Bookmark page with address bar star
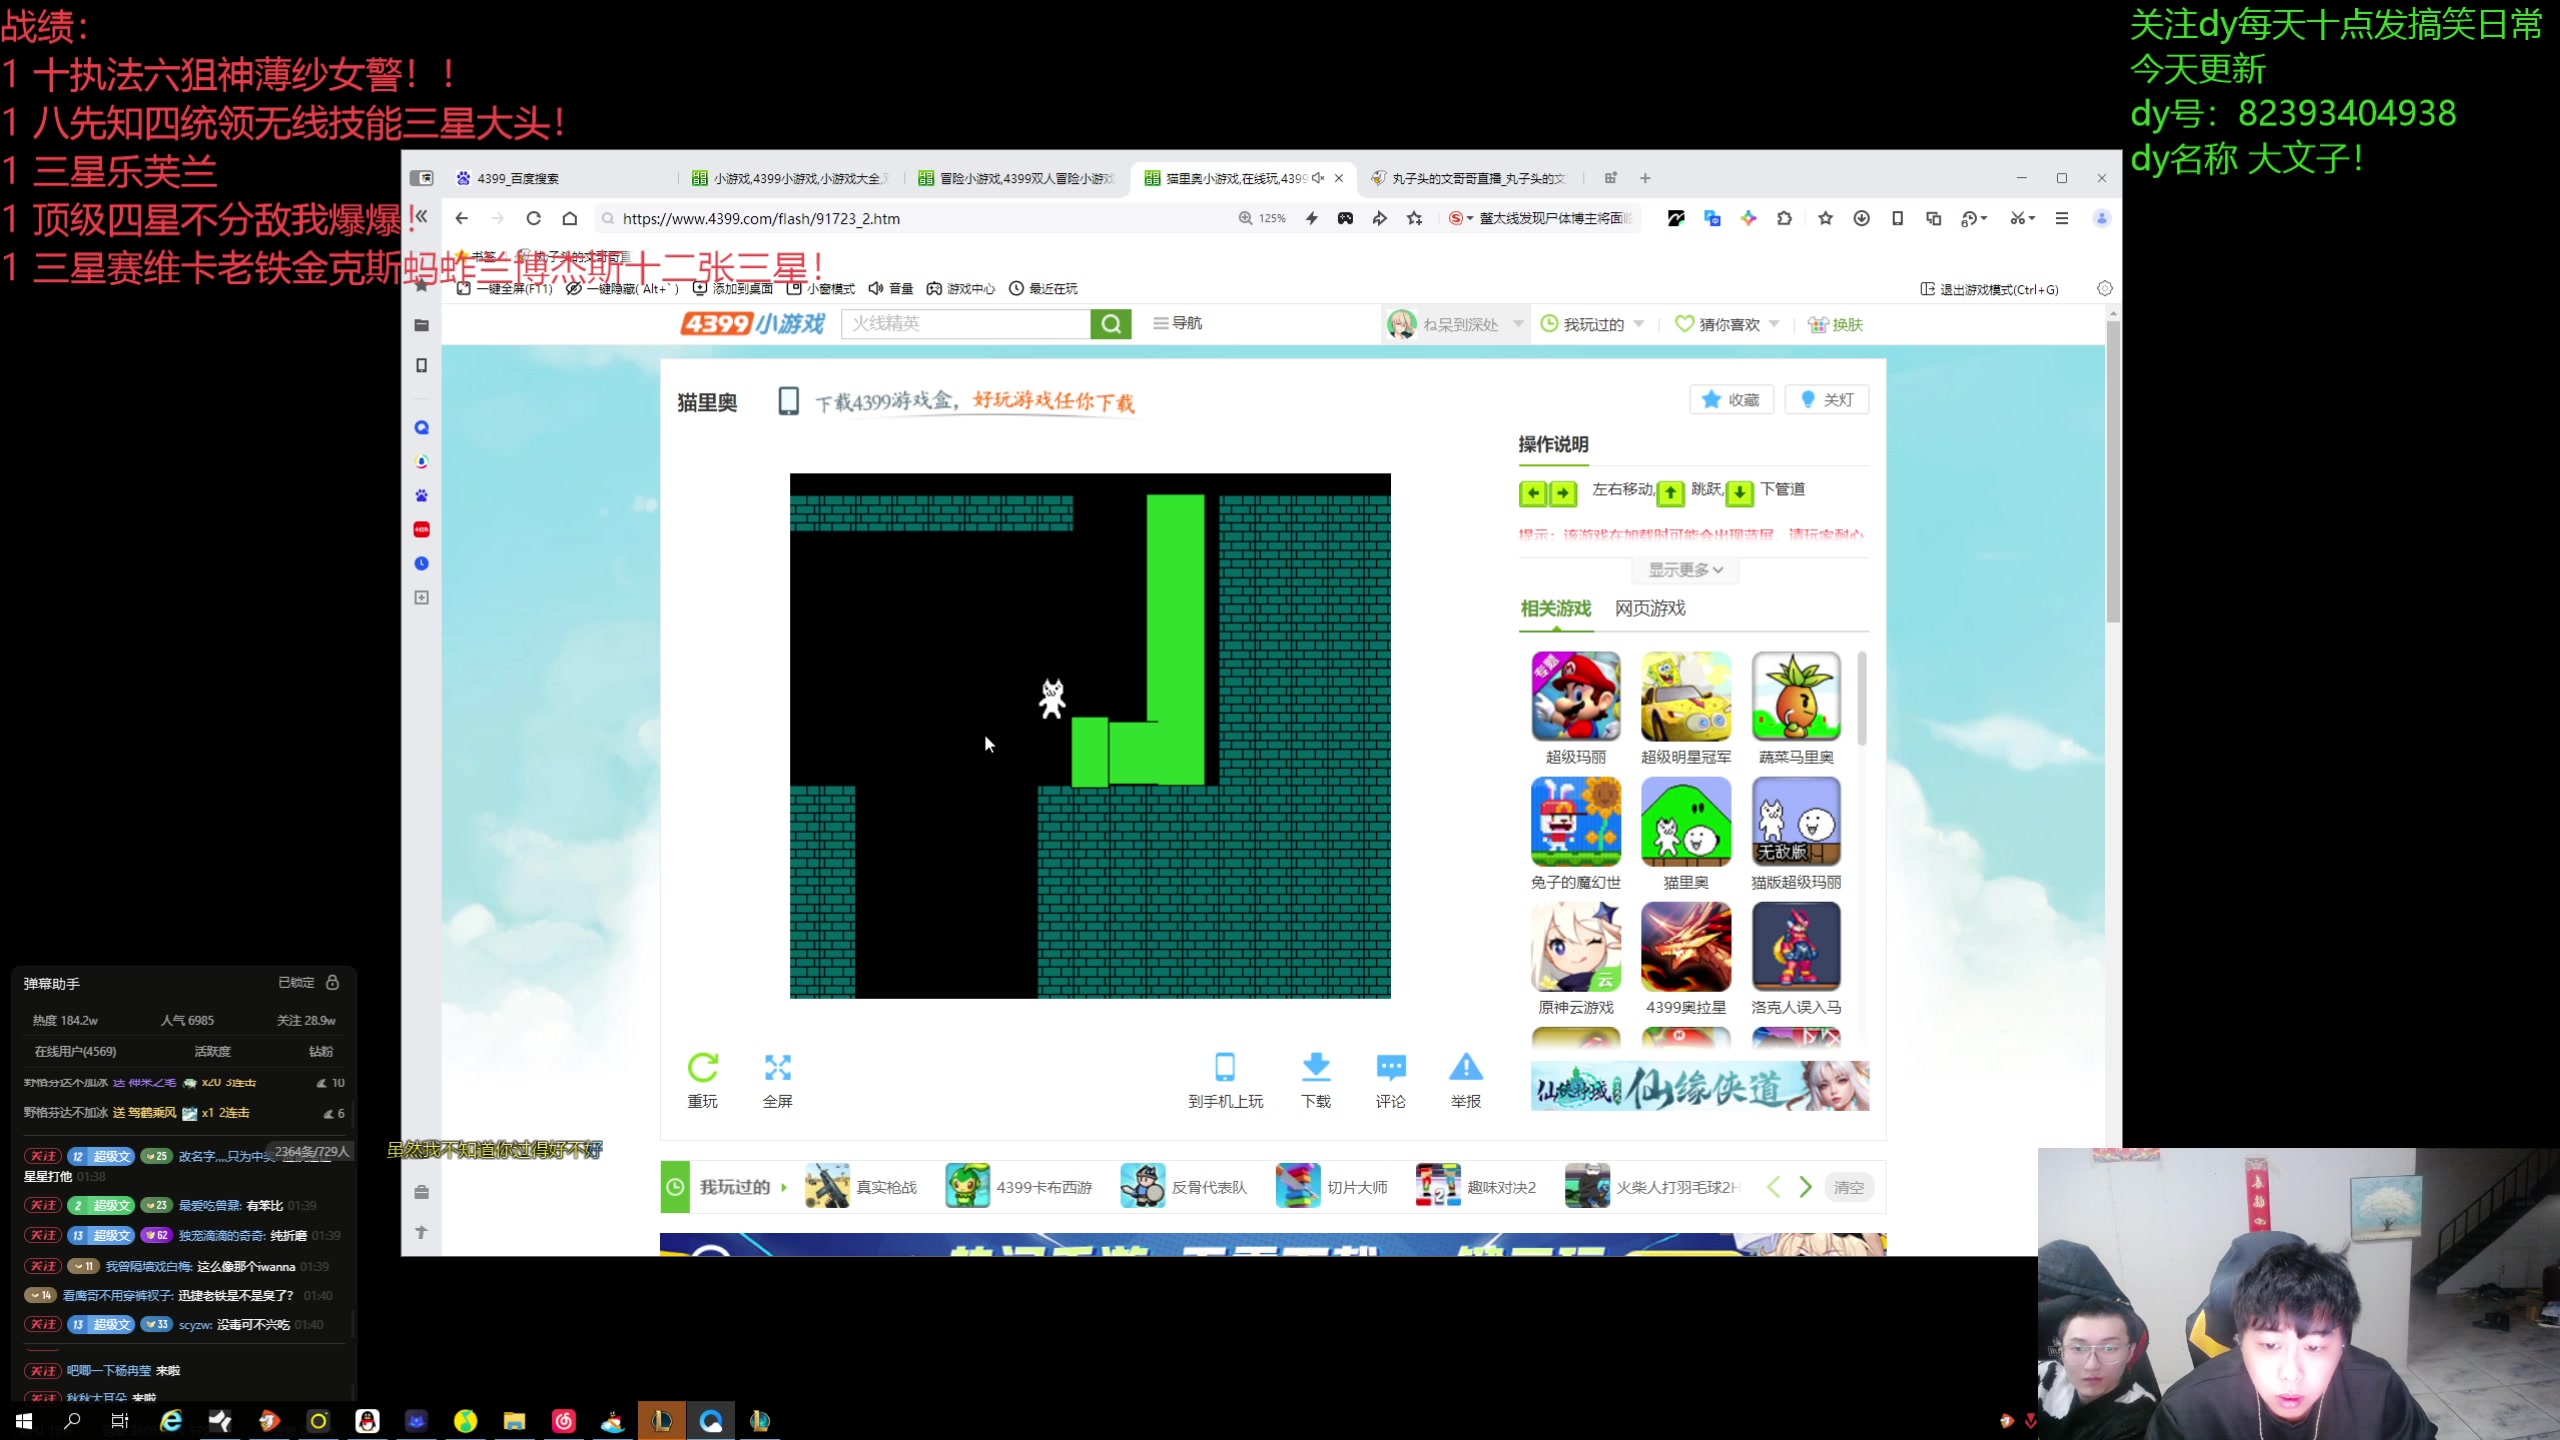Viewport: 2560px width, 1440px height. click(1414, 218)
